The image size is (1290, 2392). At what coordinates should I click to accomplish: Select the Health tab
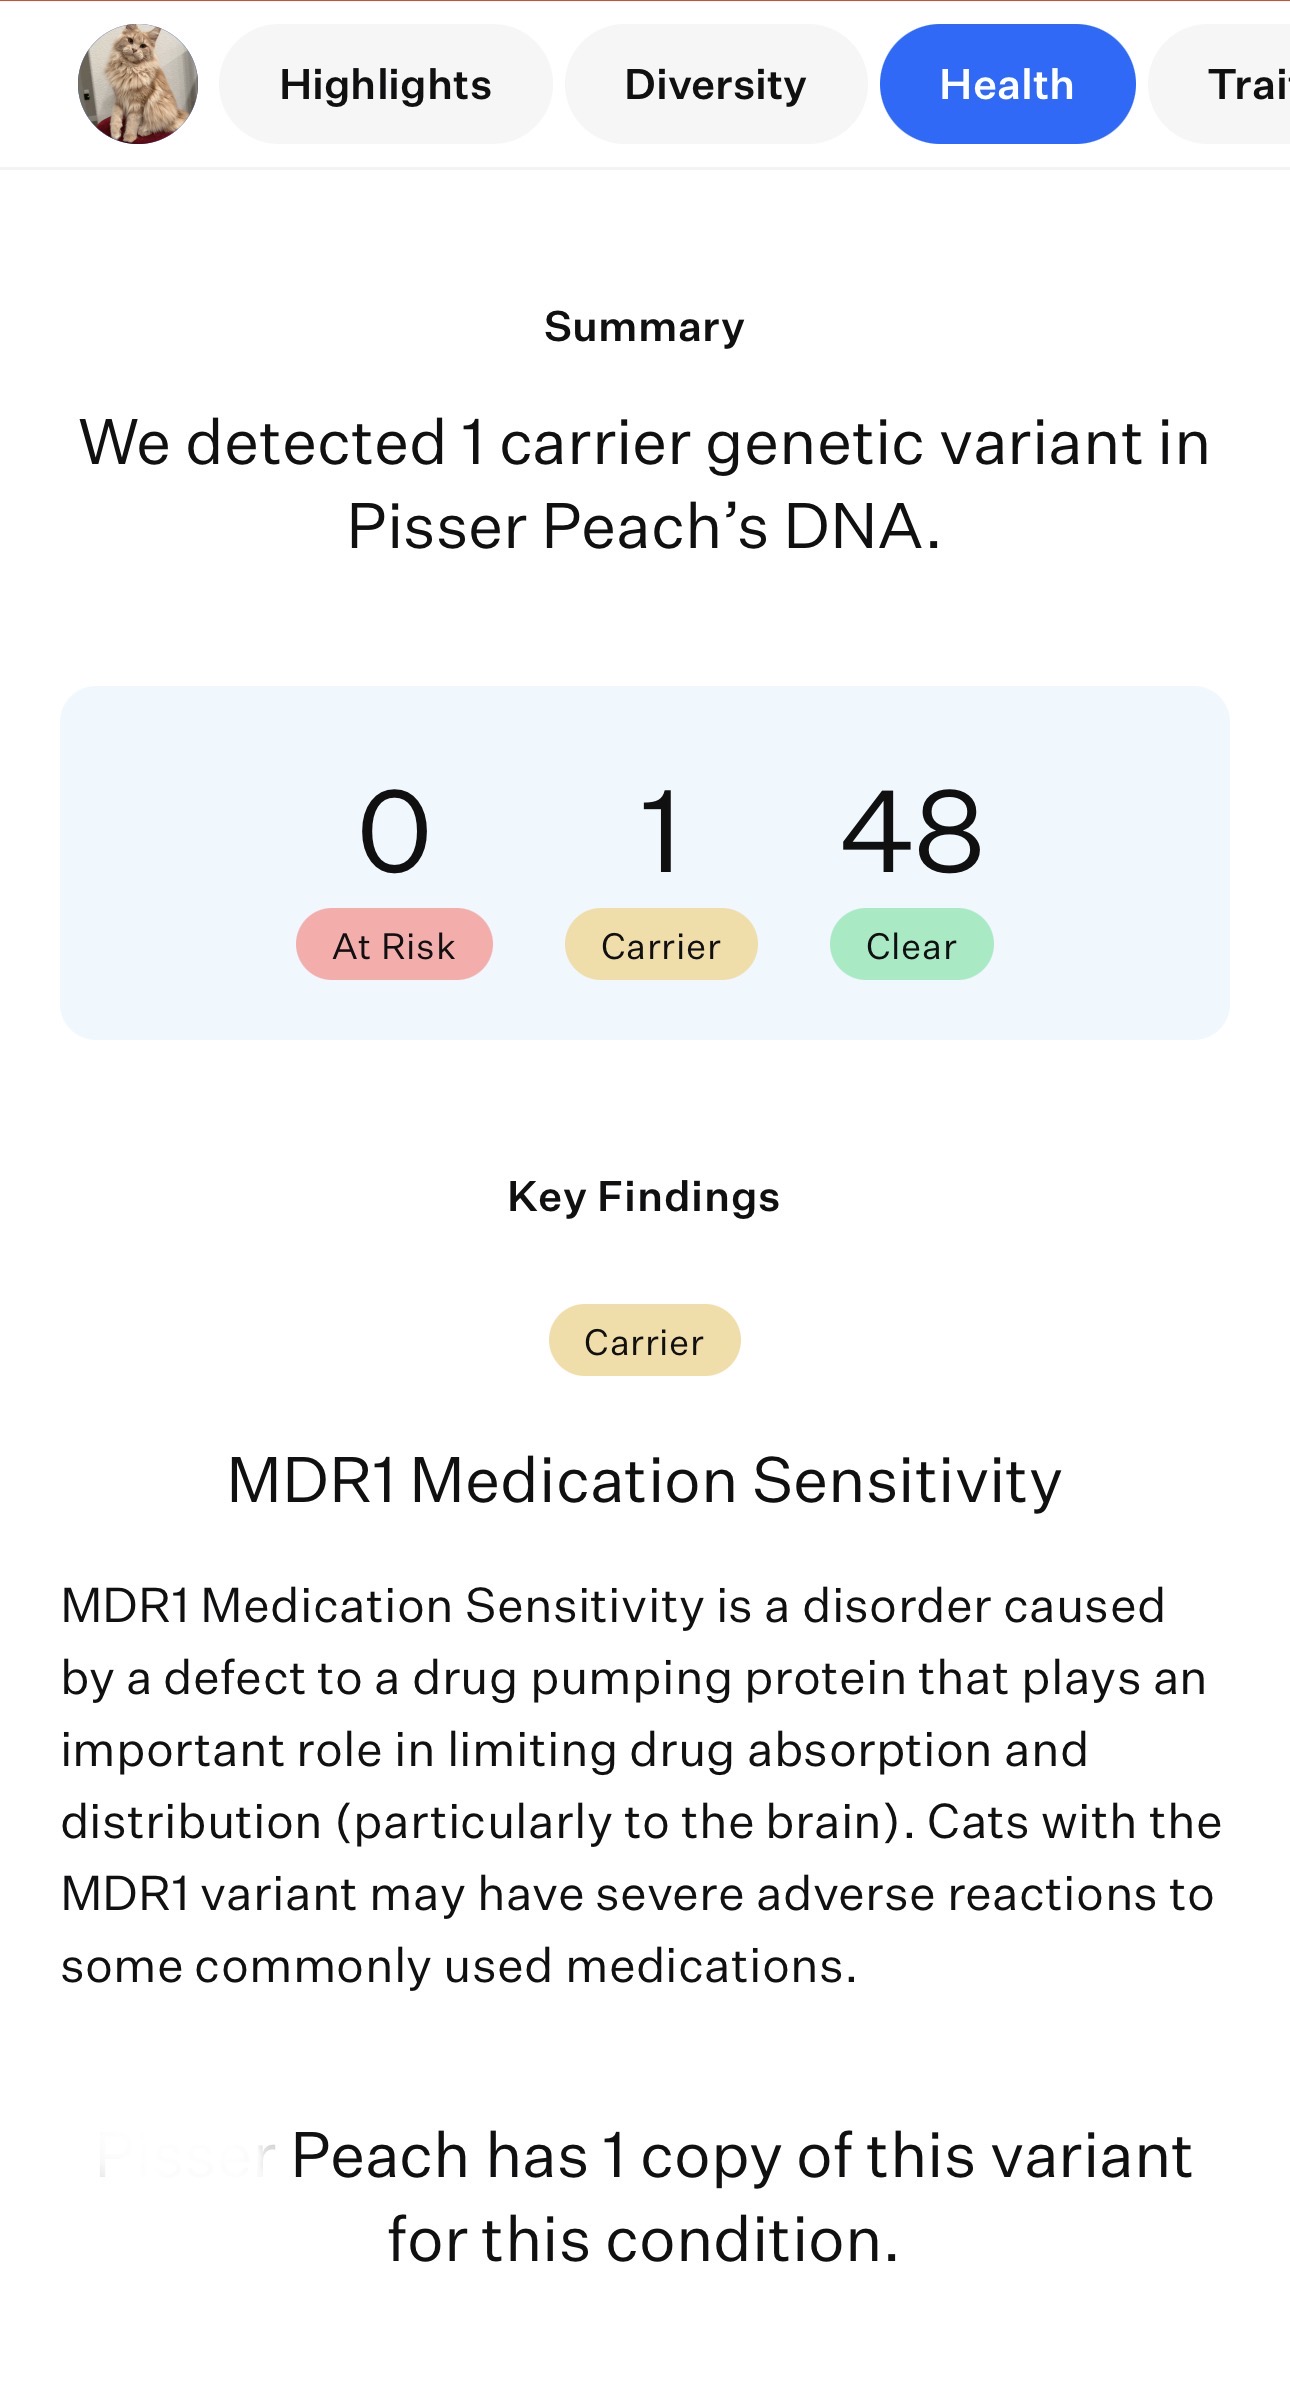[1007, 84]
